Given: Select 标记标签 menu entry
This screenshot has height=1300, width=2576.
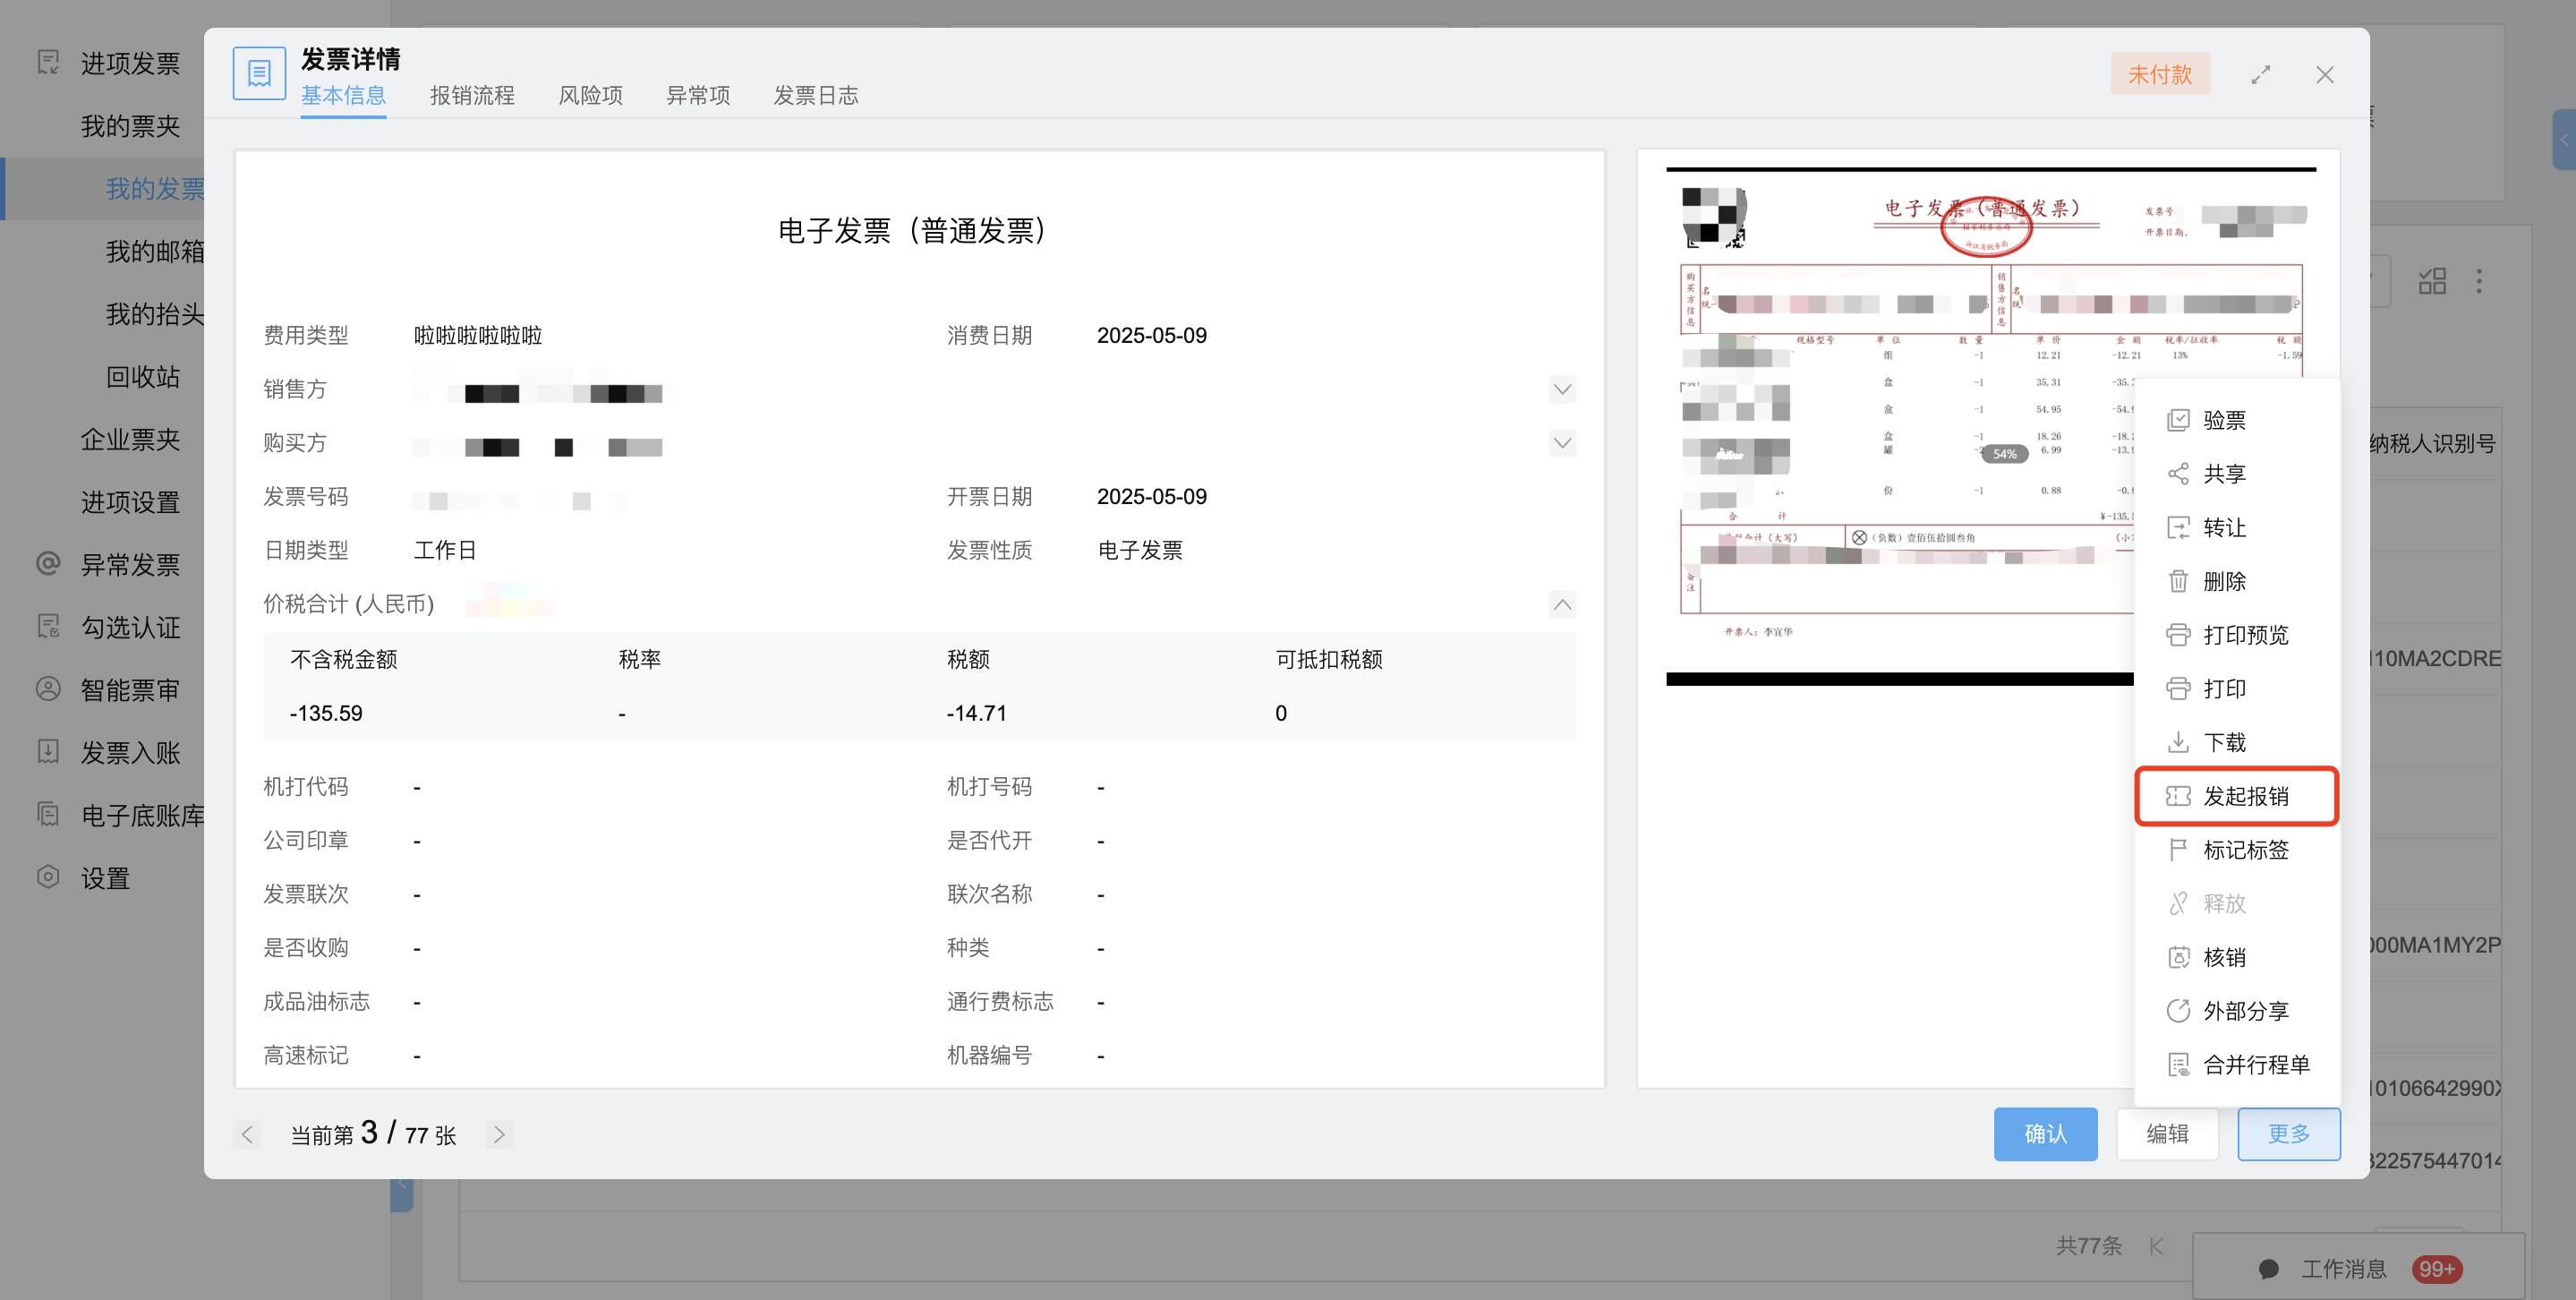Looking at the screenshot, I should tap(2236, 850).
